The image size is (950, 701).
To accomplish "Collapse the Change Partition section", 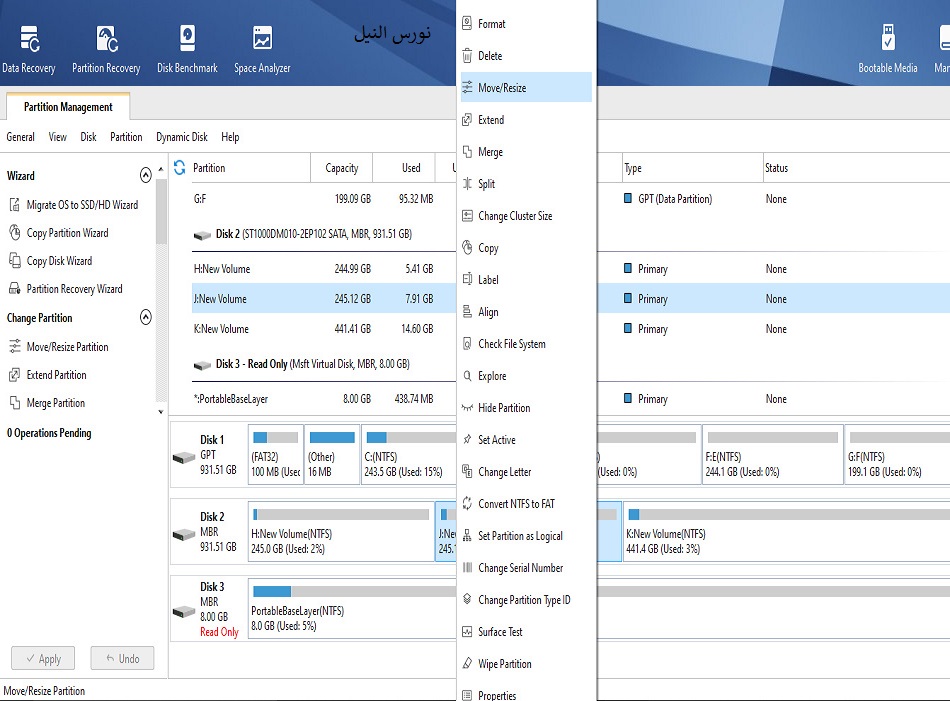I will (146, 318).
